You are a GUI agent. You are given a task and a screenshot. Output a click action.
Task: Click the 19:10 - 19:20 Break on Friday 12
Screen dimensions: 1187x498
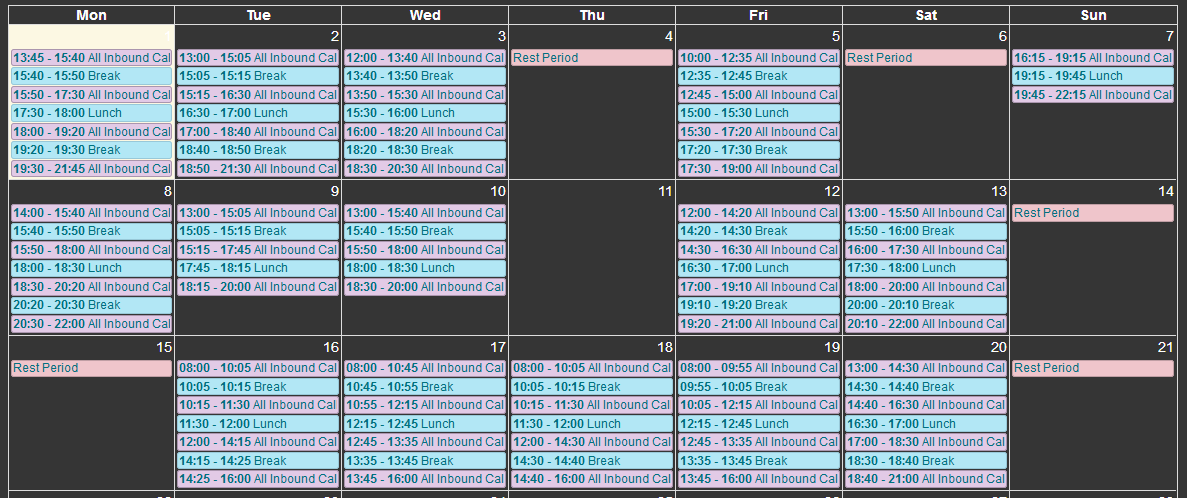pyautogui.click(x=759, y=305)
